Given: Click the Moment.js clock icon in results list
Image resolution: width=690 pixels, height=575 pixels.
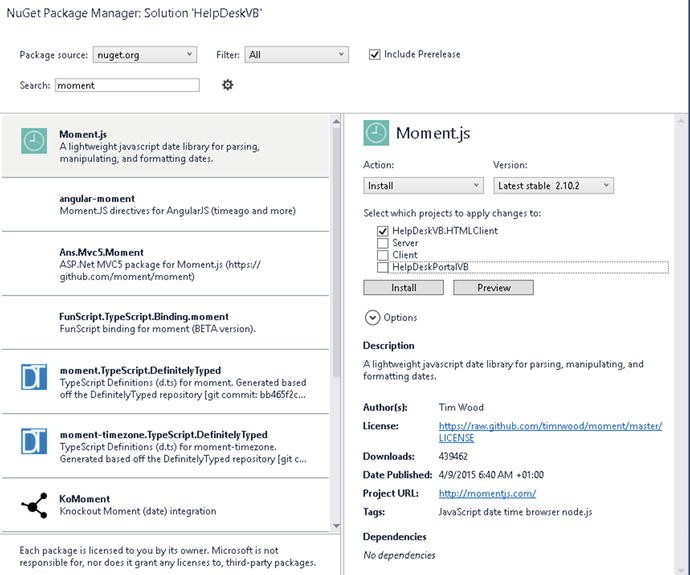Looking at the screenshot, I should [34, 141].
